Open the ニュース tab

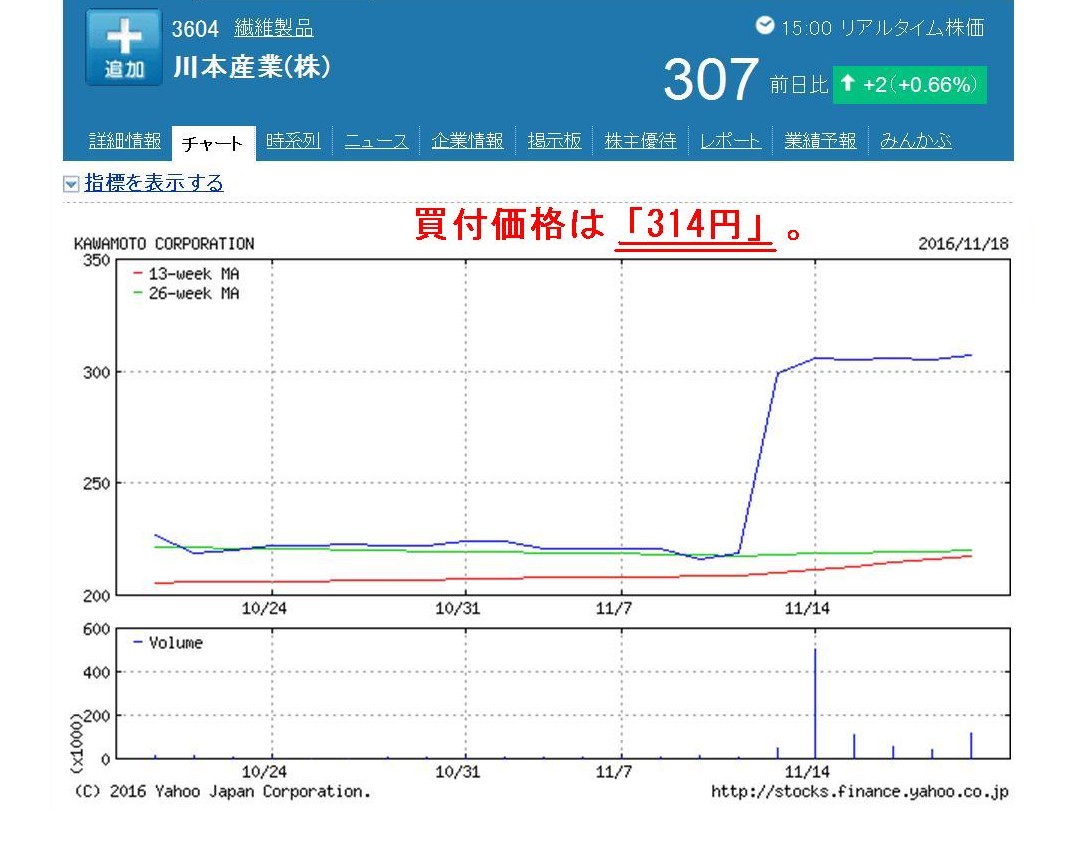376,141
